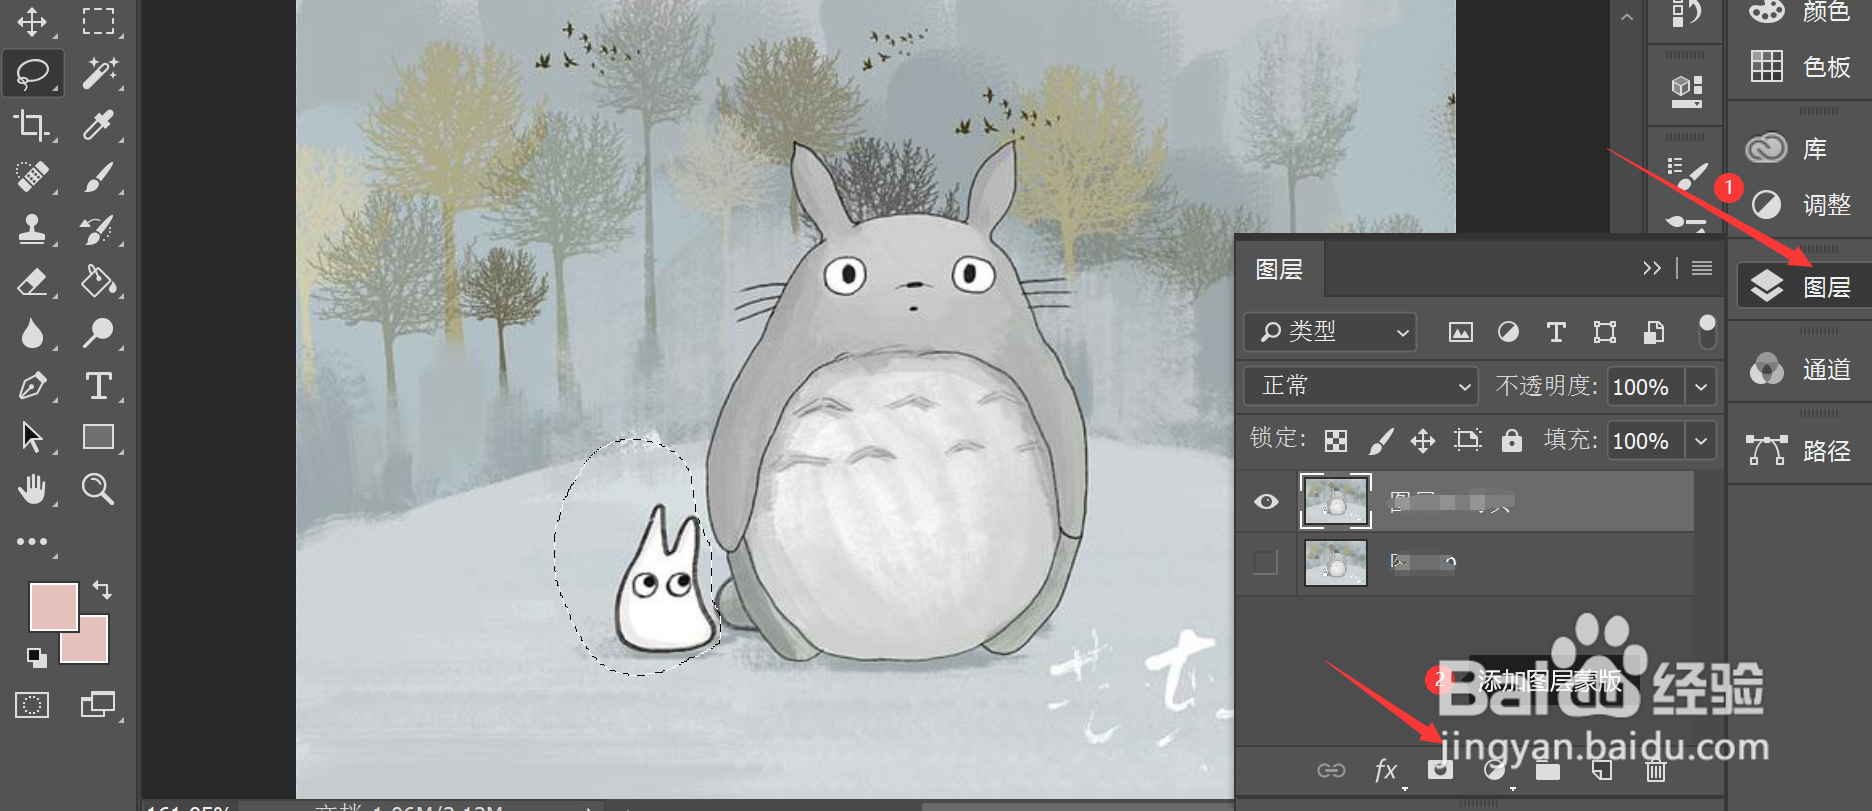Click the 图层 tab header in the Layers panel
The height and width of the screenshot is (811, 1872).
coord(1279,269)
